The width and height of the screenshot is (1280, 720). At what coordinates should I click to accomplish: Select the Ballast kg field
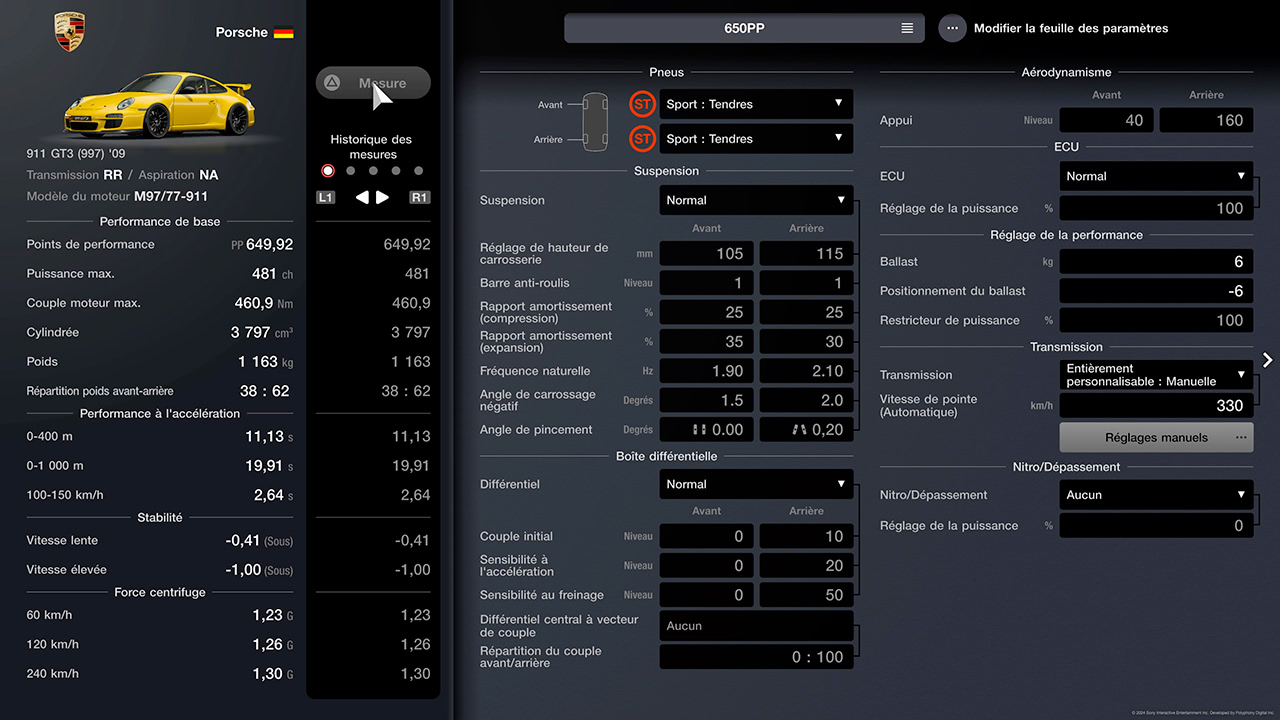click(1156, 261)
